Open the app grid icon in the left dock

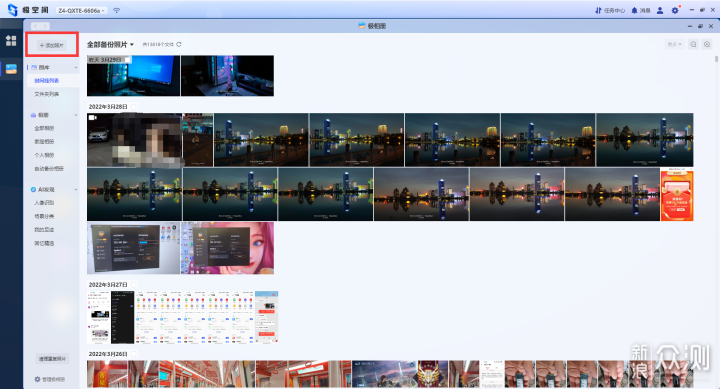11,40
